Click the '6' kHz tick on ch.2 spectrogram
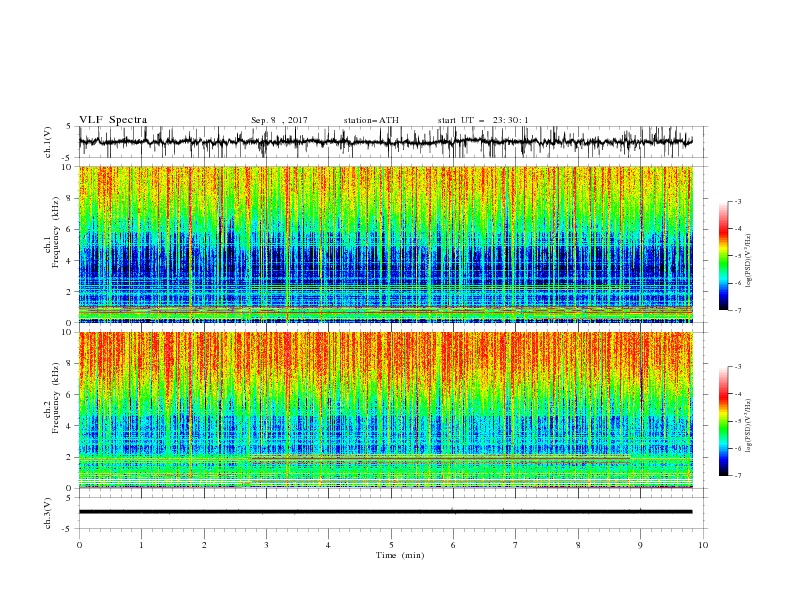The height and width of the screenshot is (612, 792). (x=71, y=395)
